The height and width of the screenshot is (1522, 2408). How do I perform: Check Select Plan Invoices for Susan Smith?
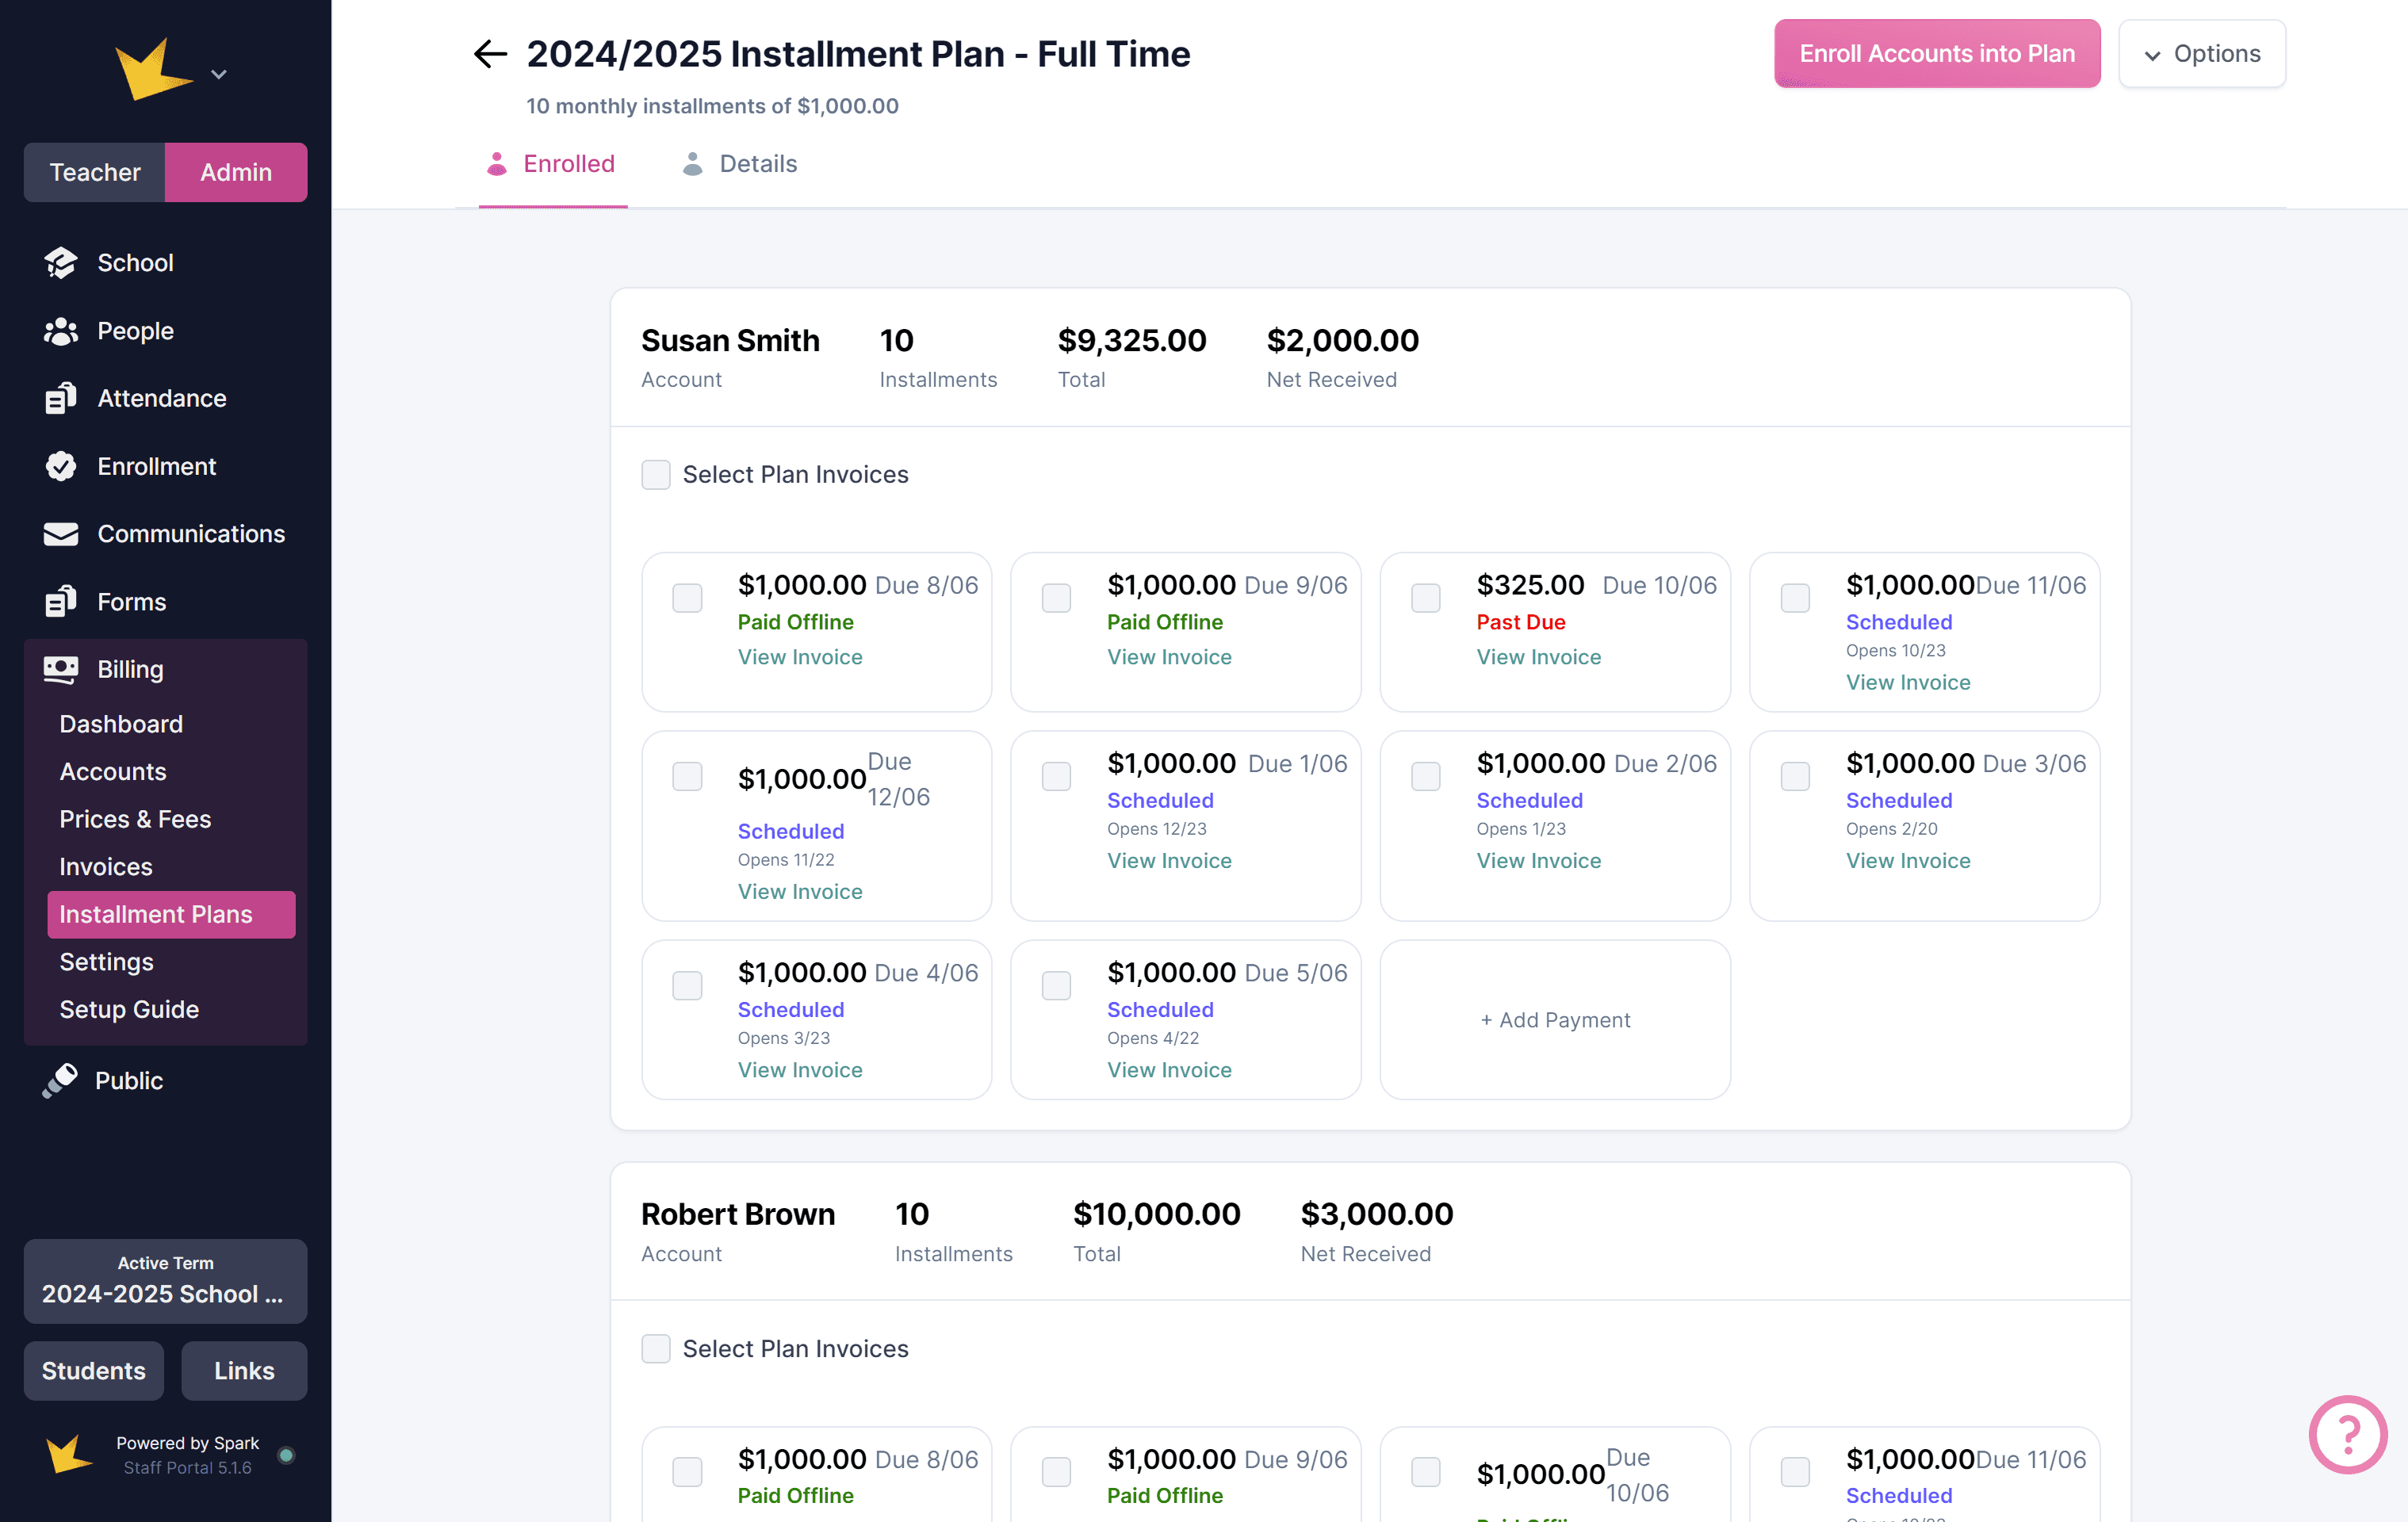(656, 474)
